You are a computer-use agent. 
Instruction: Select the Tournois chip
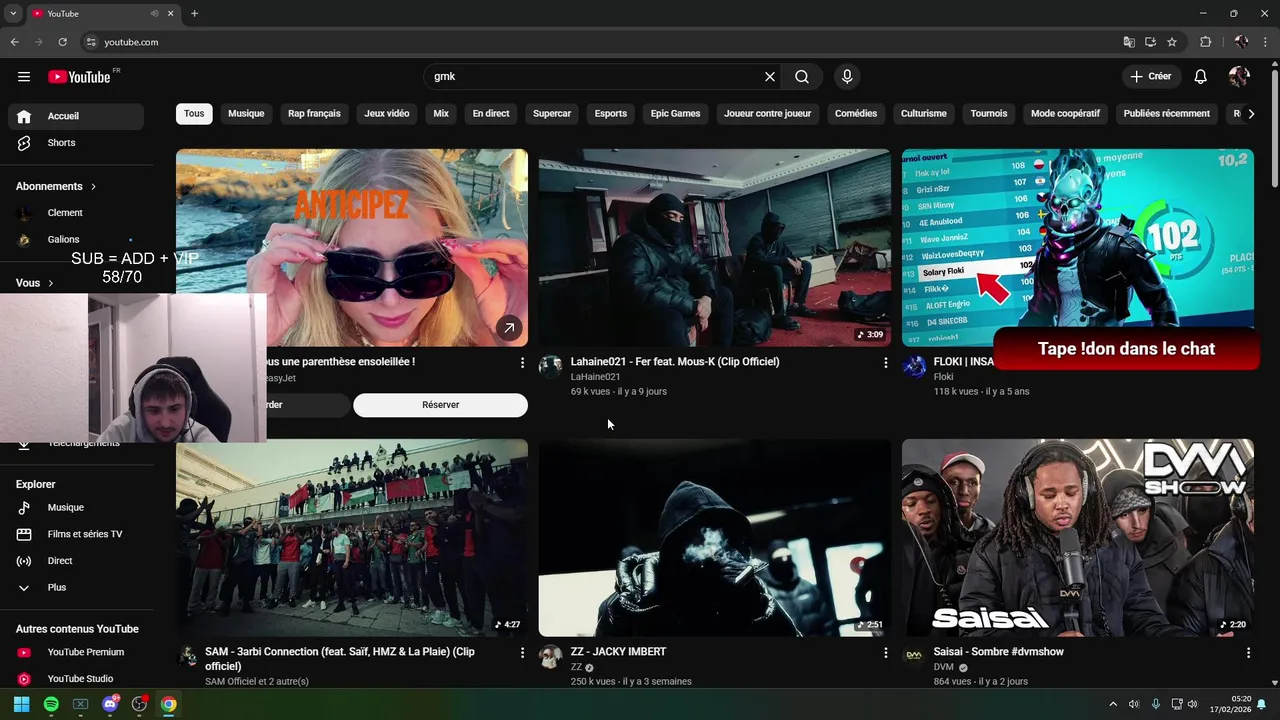989,114
